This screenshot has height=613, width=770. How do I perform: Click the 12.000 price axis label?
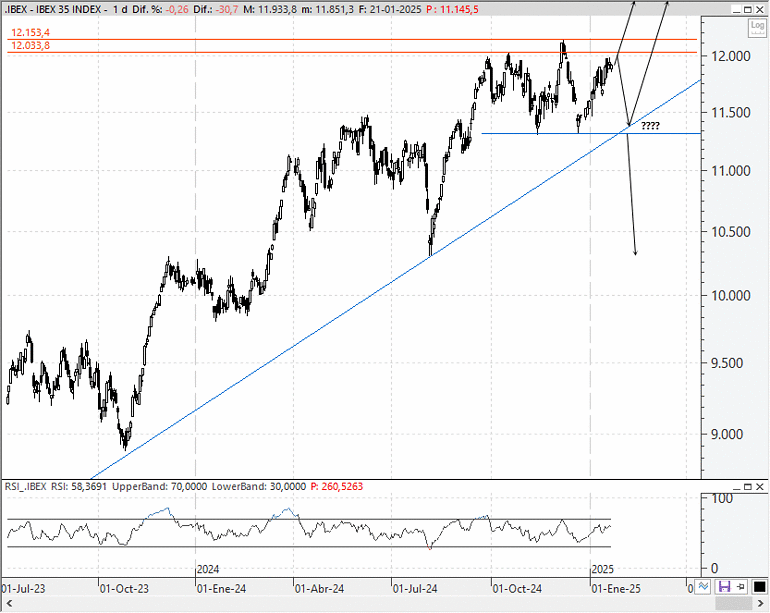point(731,56)
